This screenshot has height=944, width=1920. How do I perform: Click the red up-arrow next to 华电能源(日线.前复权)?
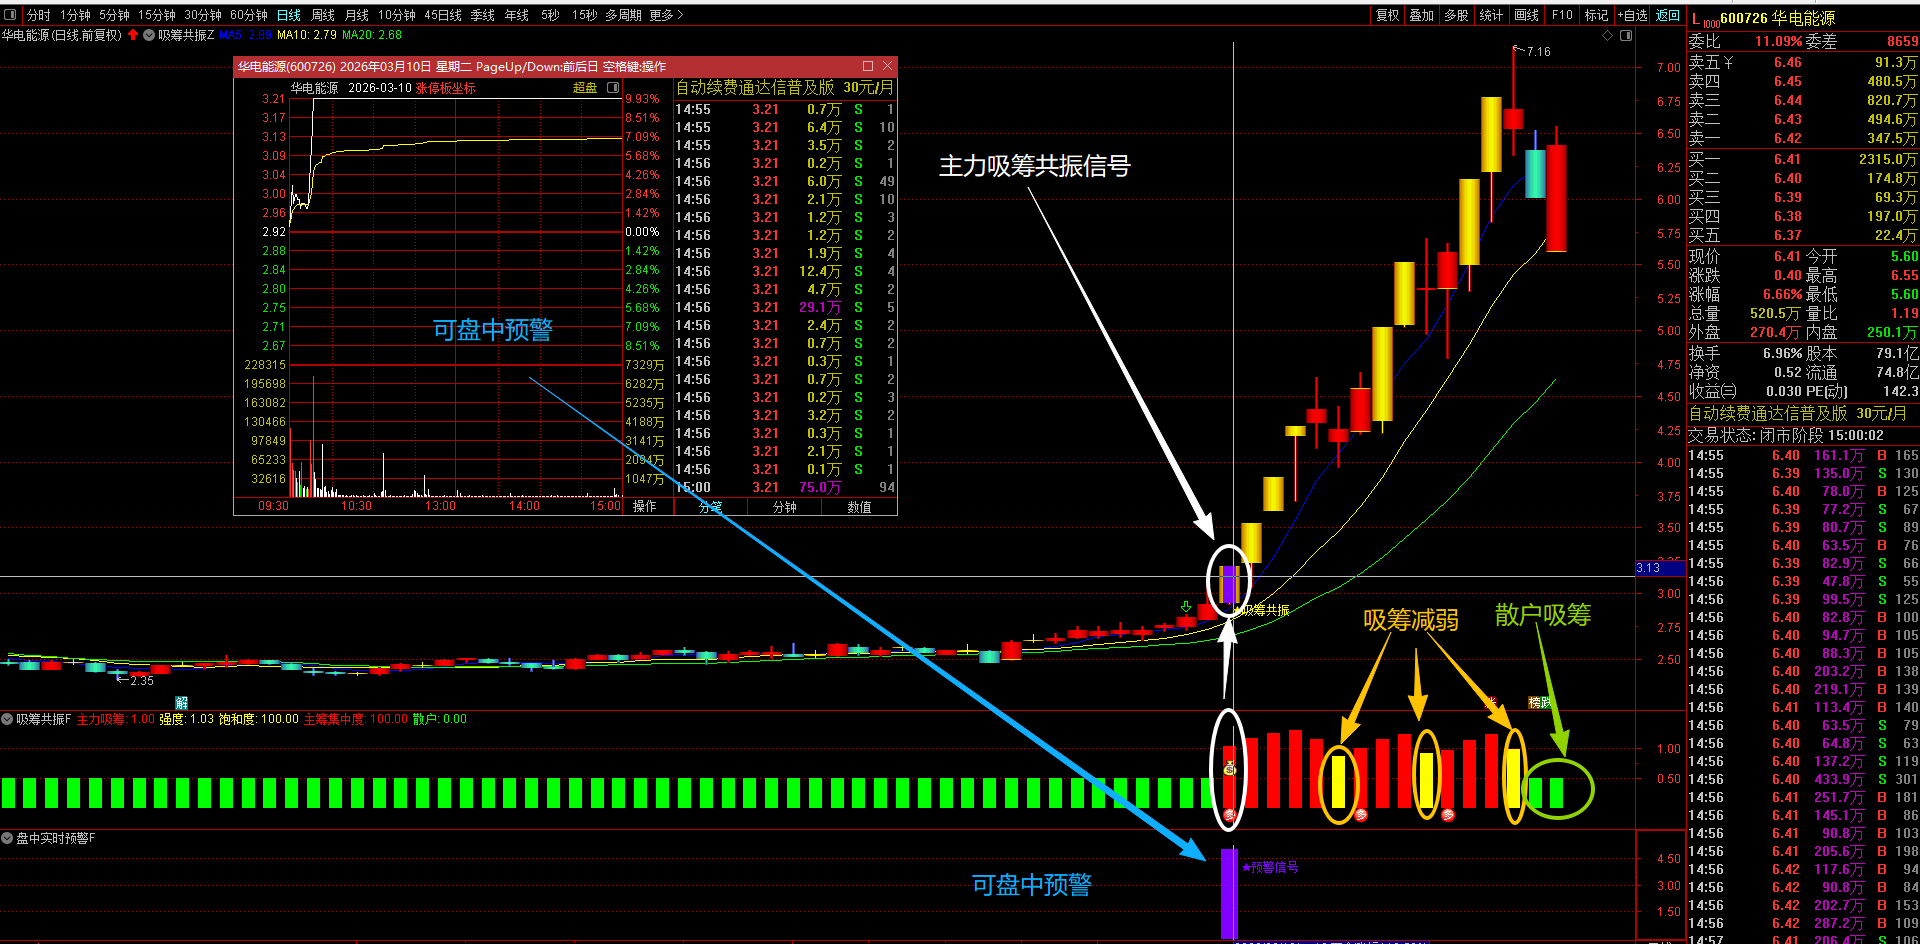(x=133, y=35)
